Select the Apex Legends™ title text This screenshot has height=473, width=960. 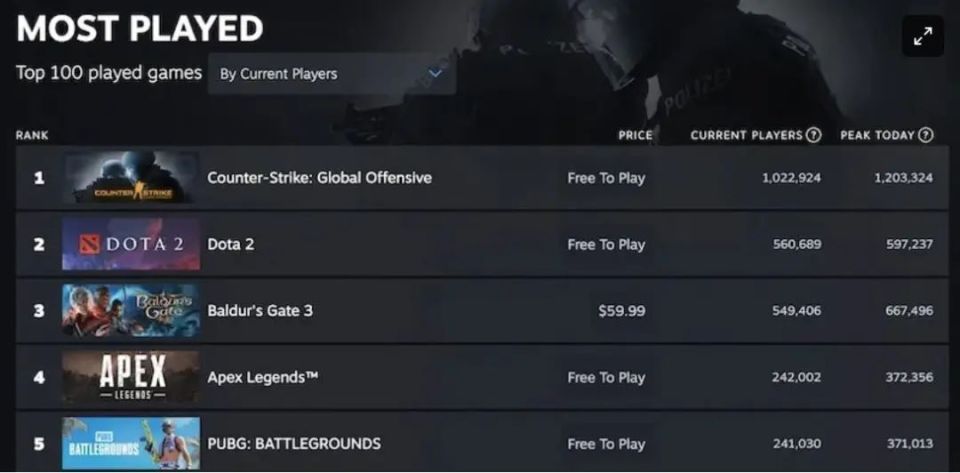click(262, 377)
